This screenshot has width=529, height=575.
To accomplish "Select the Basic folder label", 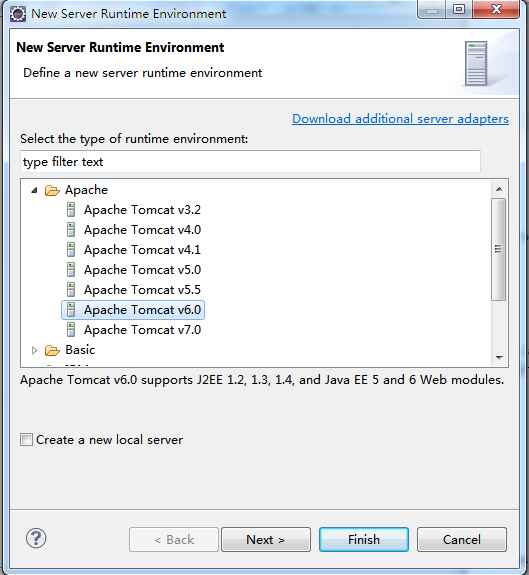I will [x=80, y=350].
